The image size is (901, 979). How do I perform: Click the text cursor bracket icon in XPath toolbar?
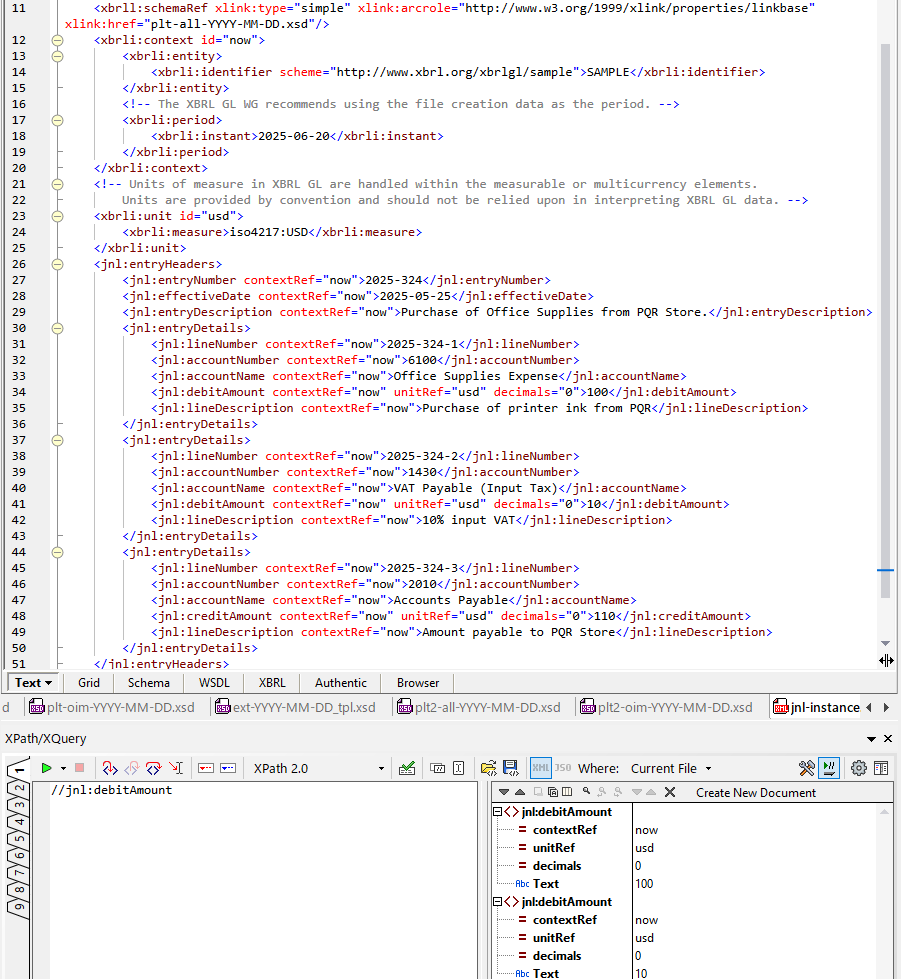tap(458, 768)
